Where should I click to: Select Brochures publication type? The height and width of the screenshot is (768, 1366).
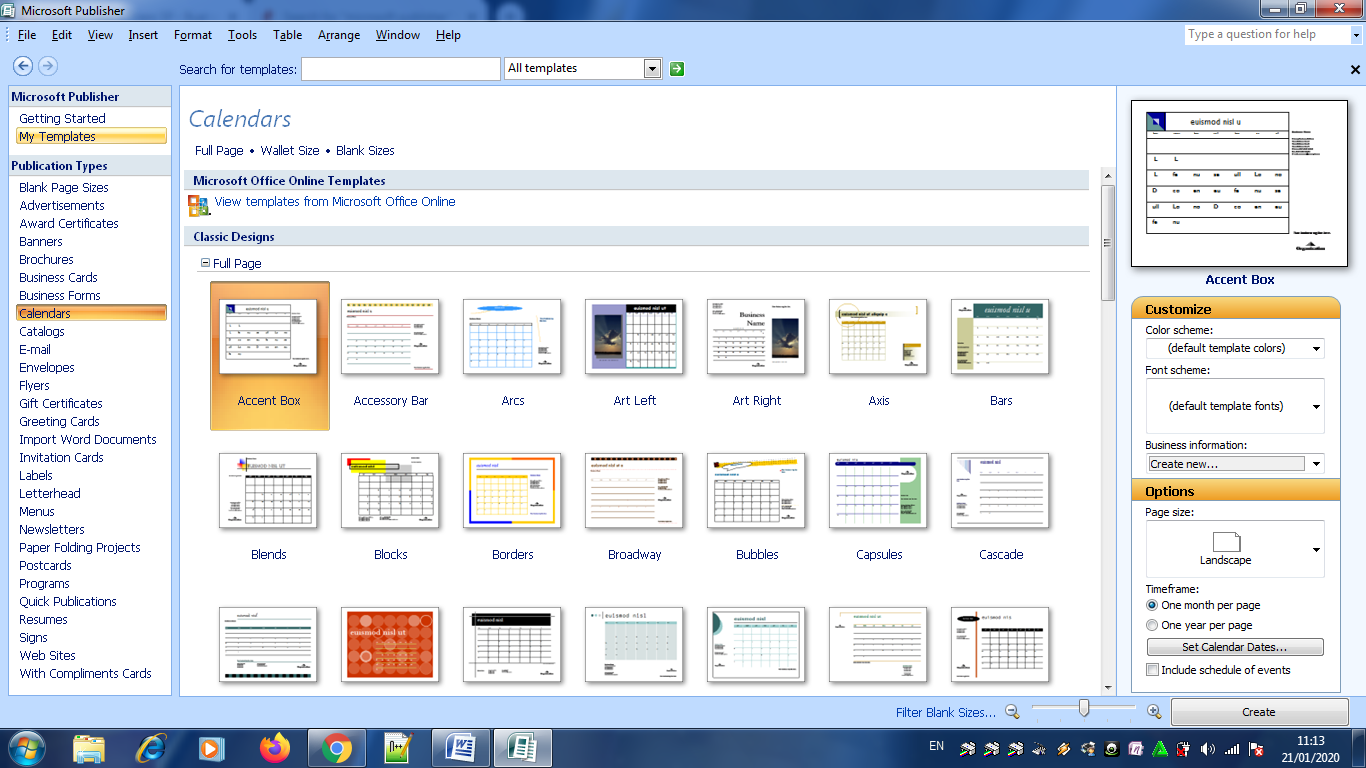46,260
